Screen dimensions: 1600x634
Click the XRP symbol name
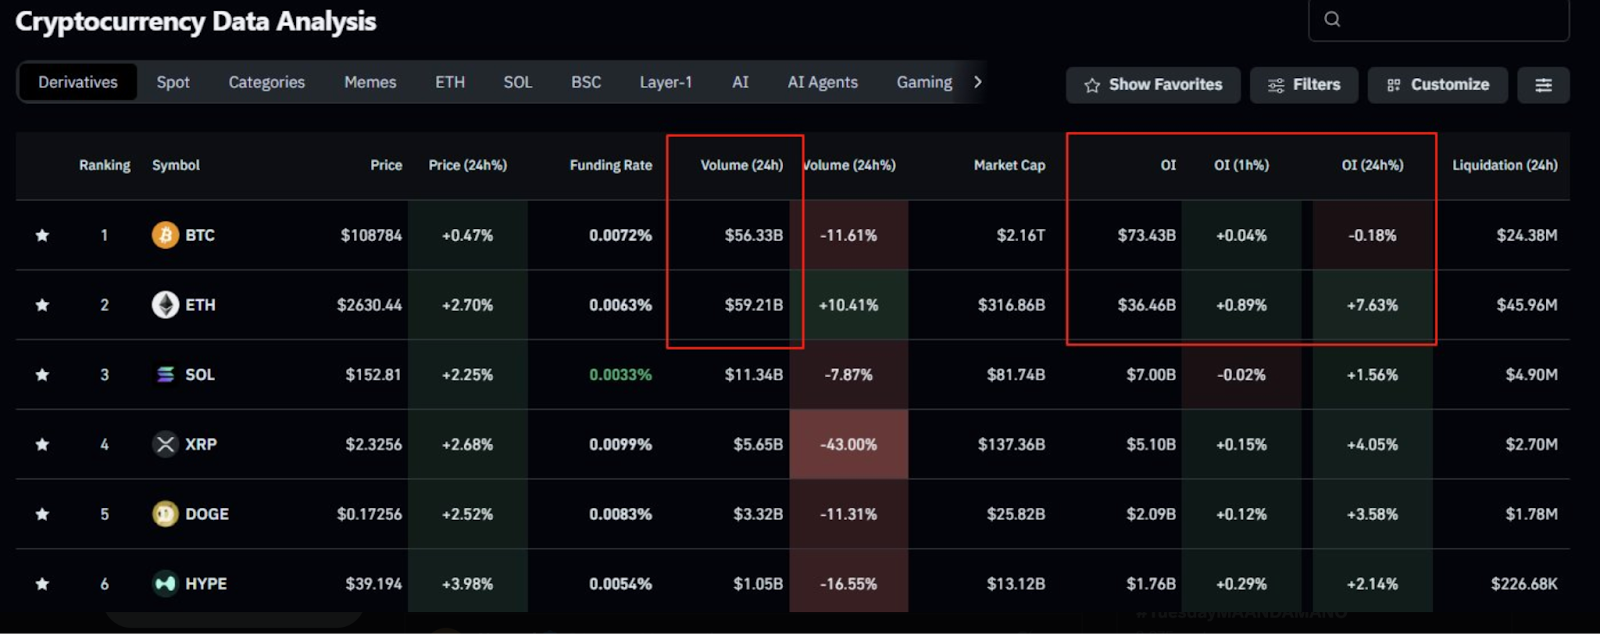[201, 444]
